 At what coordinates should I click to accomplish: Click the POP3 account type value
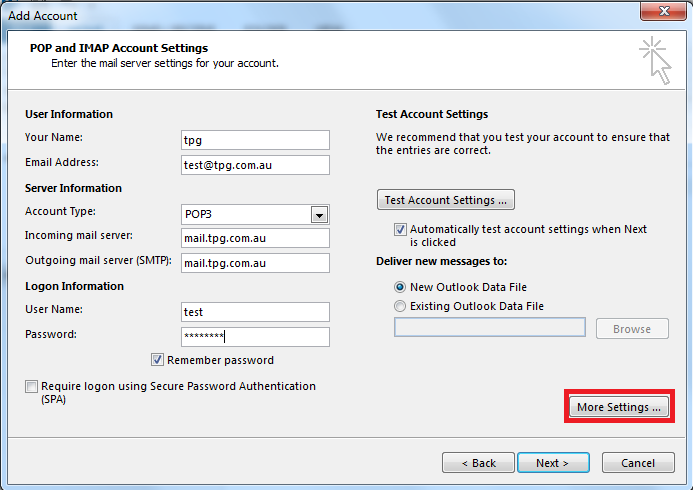(198, 214)
